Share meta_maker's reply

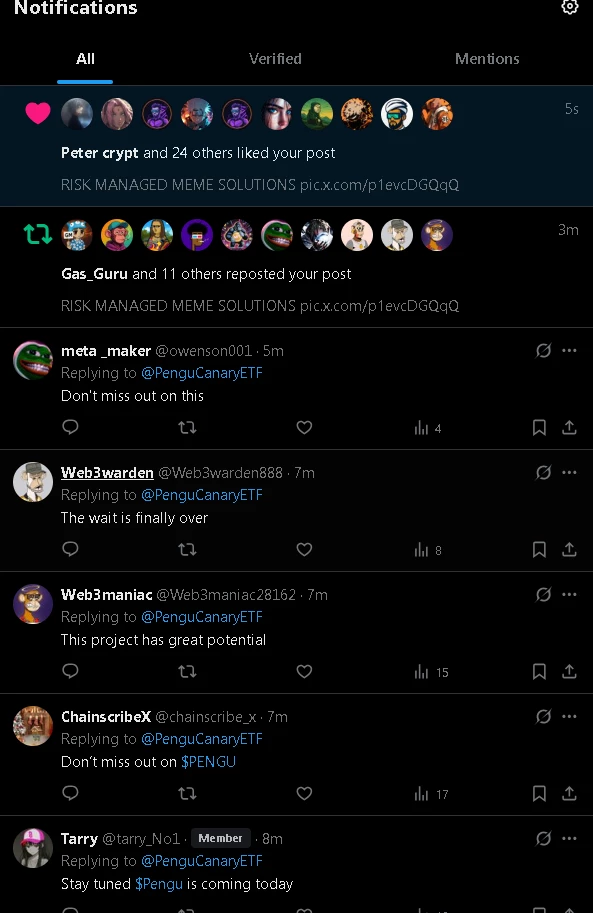(x=569, y=427)
